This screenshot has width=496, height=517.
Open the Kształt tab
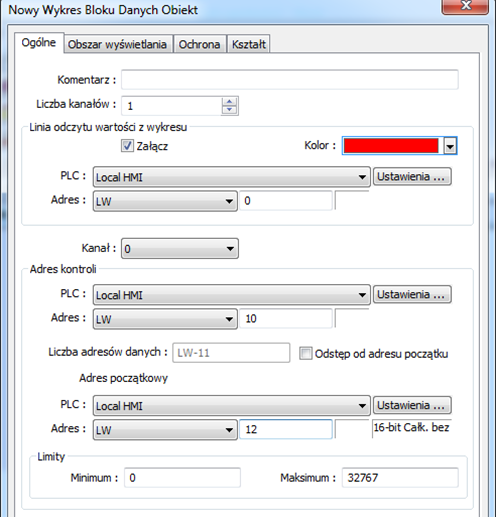[x=249, y=44]
